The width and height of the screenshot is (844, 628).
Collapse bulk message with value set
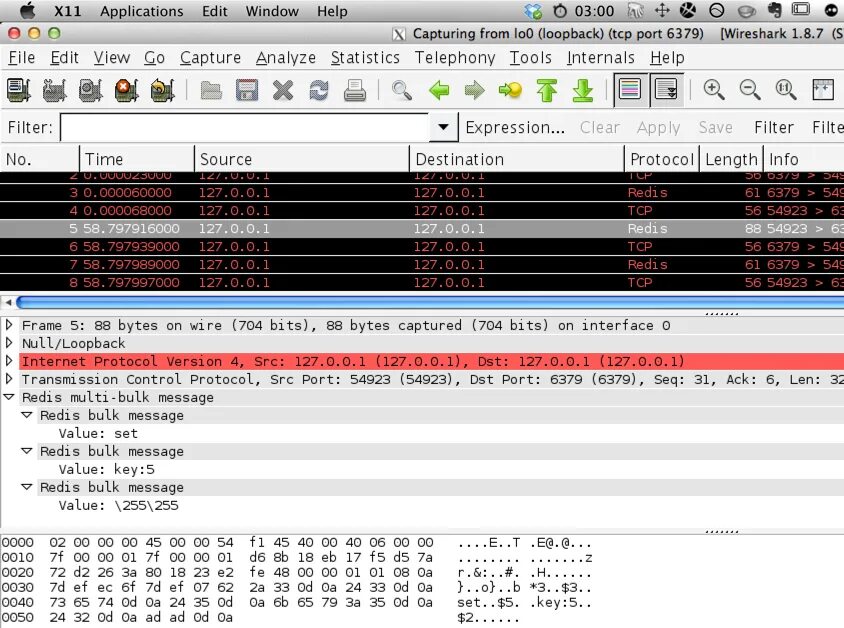pos(26,415)
